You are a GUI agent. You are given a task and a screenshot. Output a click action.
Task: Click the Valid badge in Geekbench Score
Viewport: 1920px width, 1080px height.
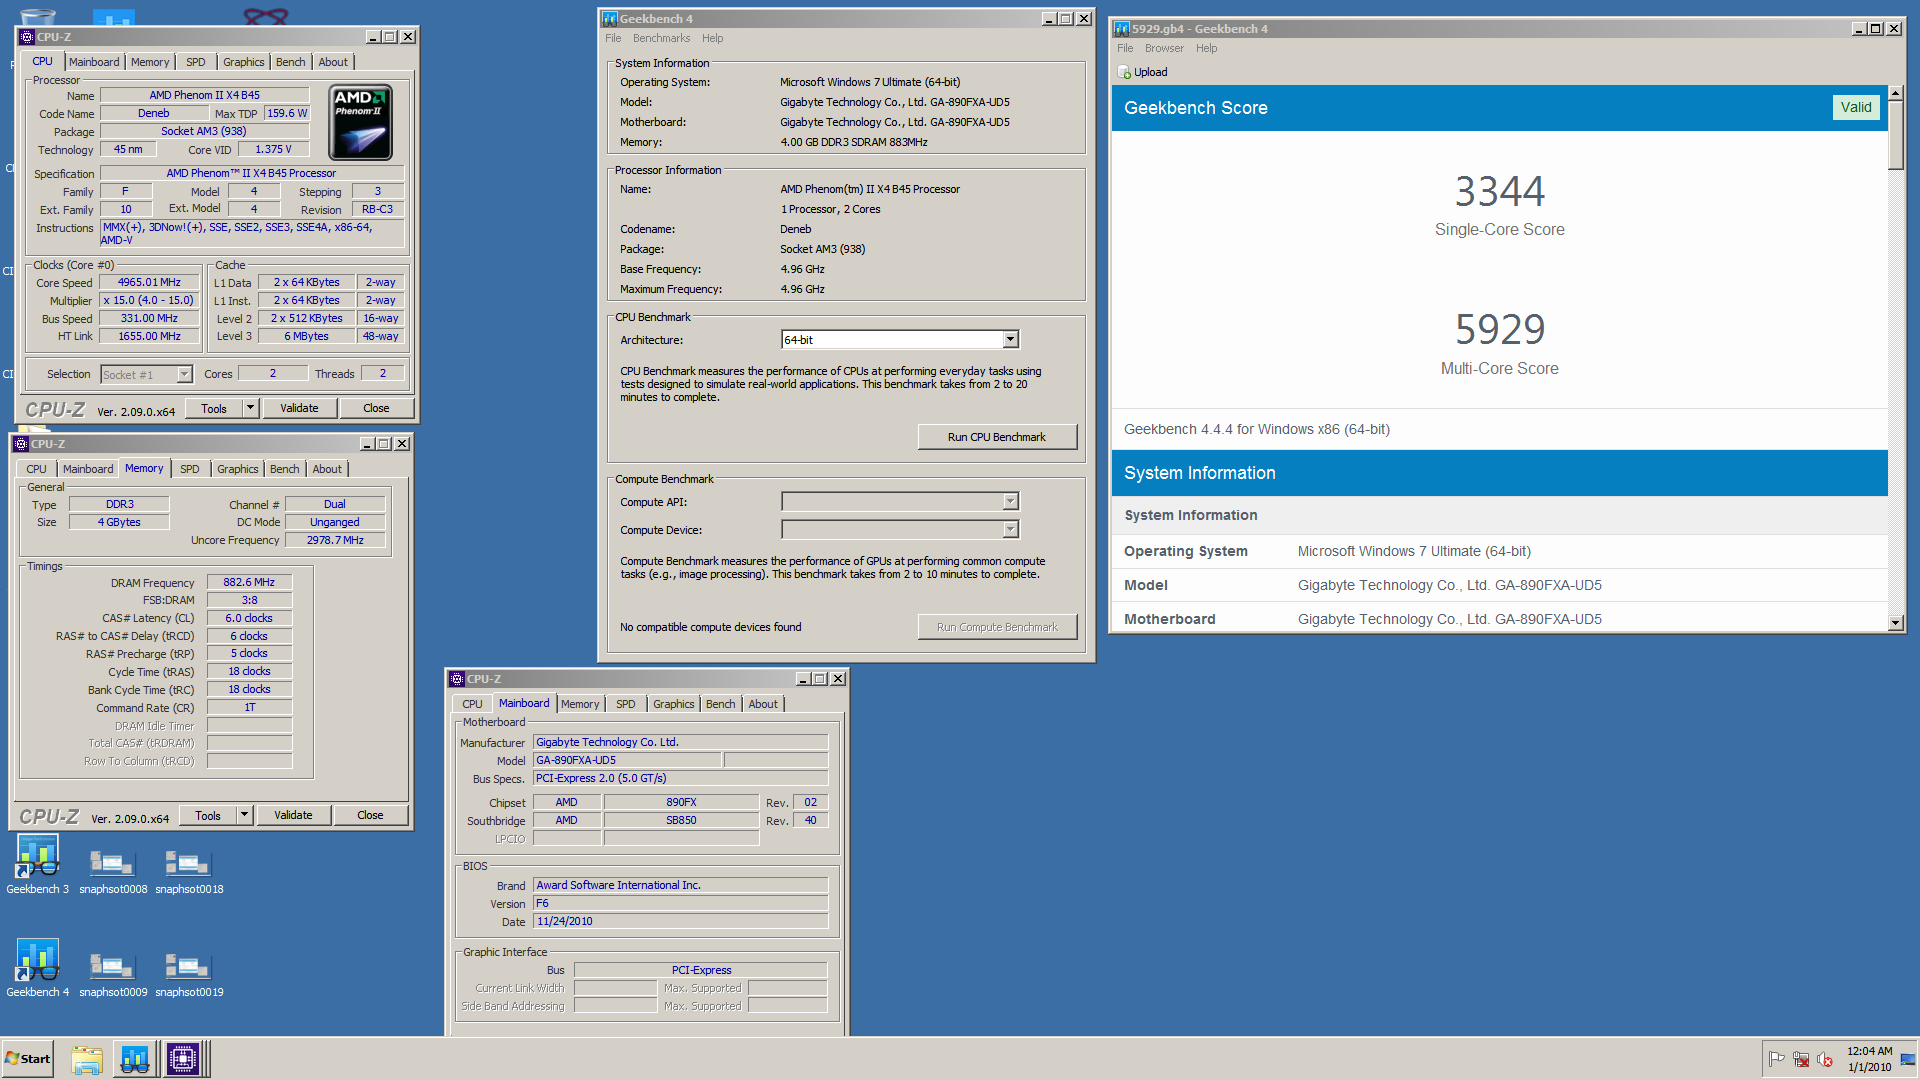[x=1856, y=108]
